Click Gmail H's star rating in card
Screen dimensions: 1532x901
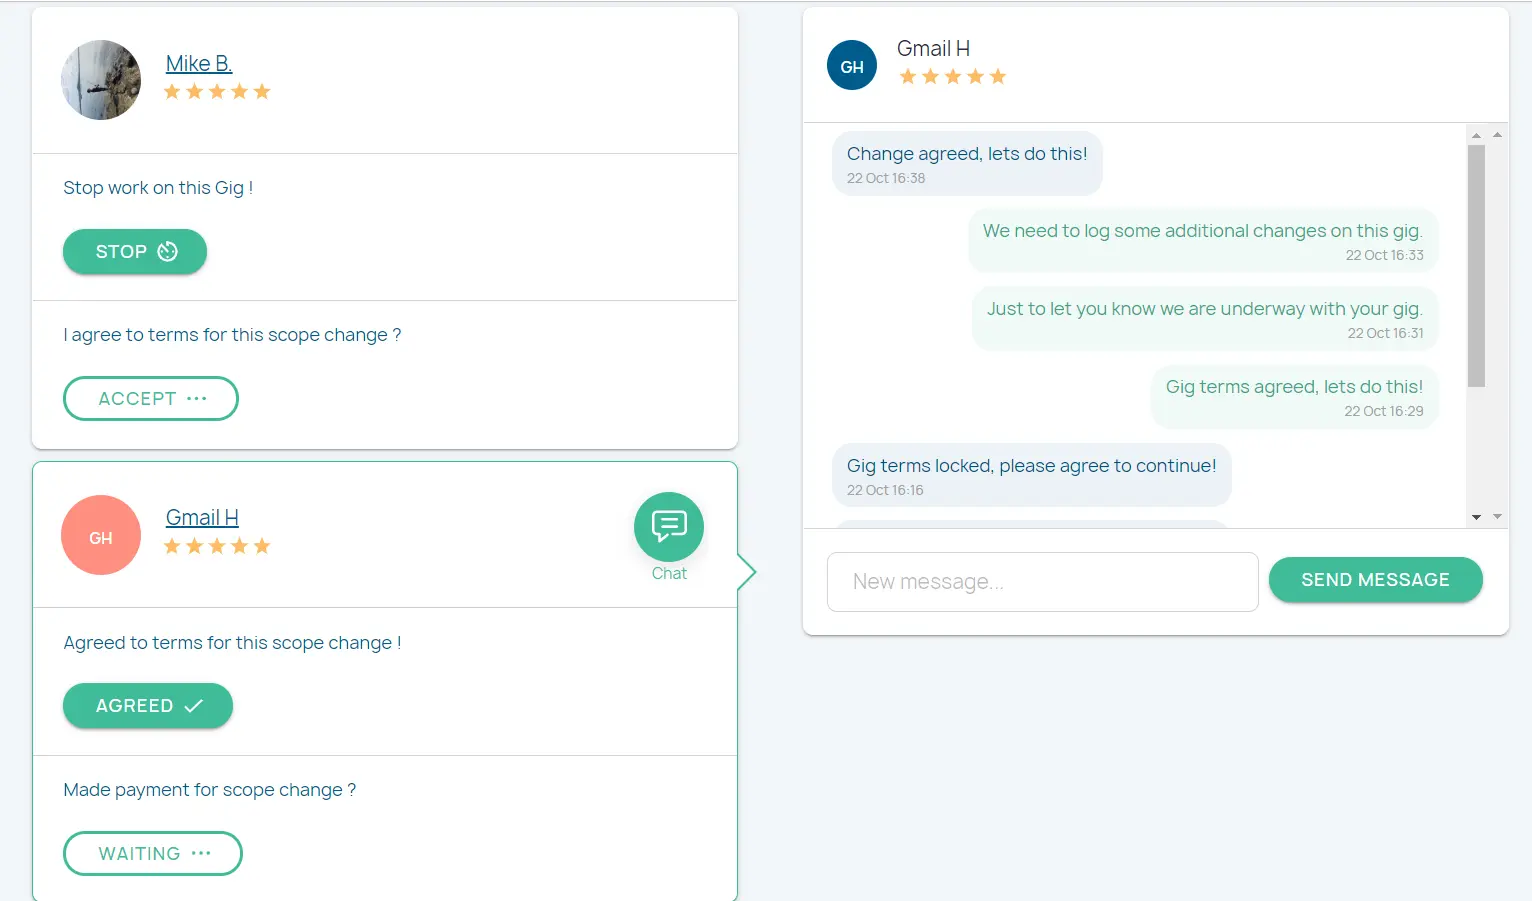pyautogui.click(x=217, y=546)
